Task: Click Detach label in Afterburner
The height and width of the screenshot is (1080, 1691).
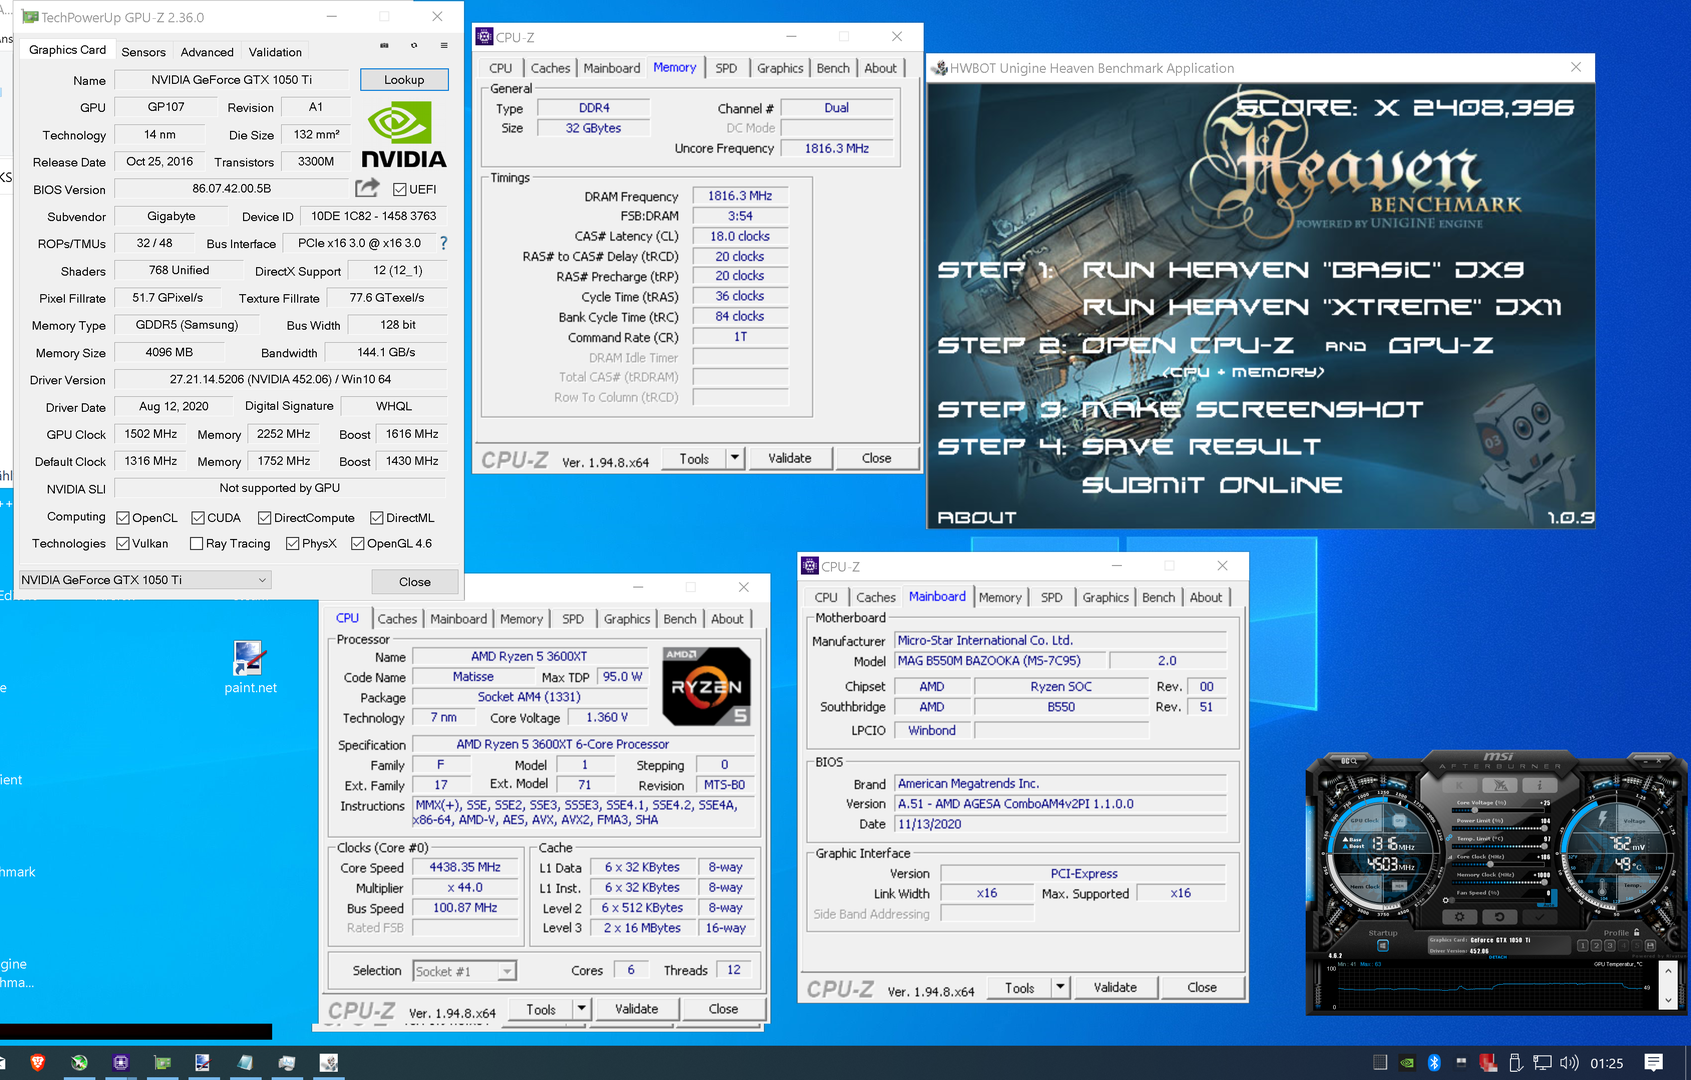Action: pyautogui.click(x=1498, y=957)
